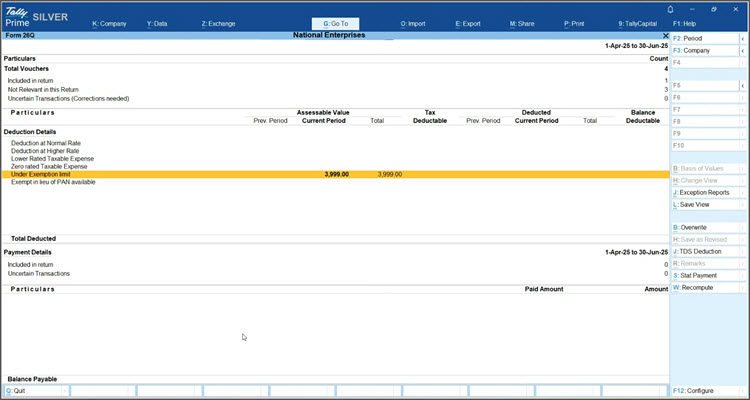Click the Paid Amount column header
The height and width of the screenshot is (400, 750).
[544, 289]
